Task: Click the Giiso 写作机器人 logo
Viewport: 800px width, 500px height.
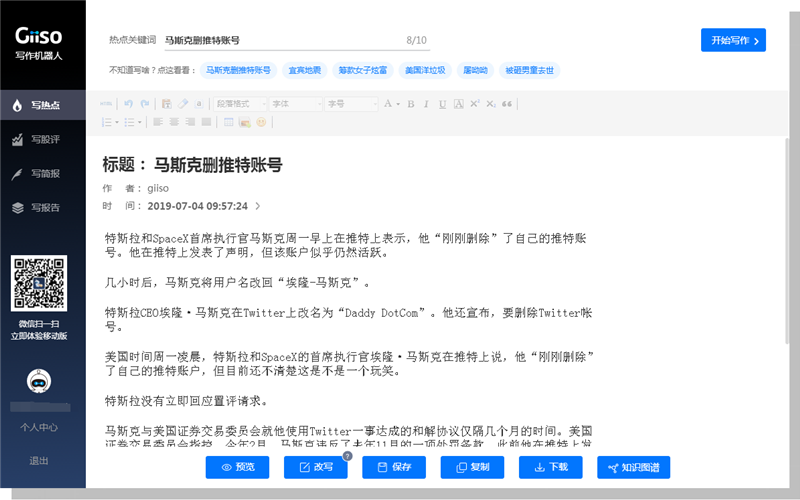Action: click(x=39, y=43)
